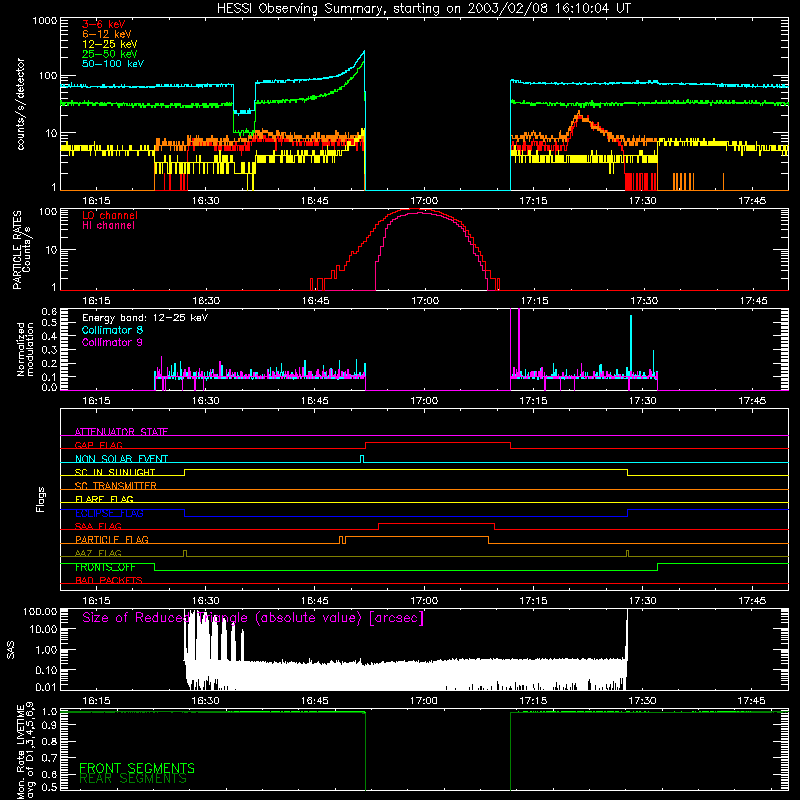Click the red 3-6 keV legend entry
This screenshot has height=800, width=800.
pos(104,24)
